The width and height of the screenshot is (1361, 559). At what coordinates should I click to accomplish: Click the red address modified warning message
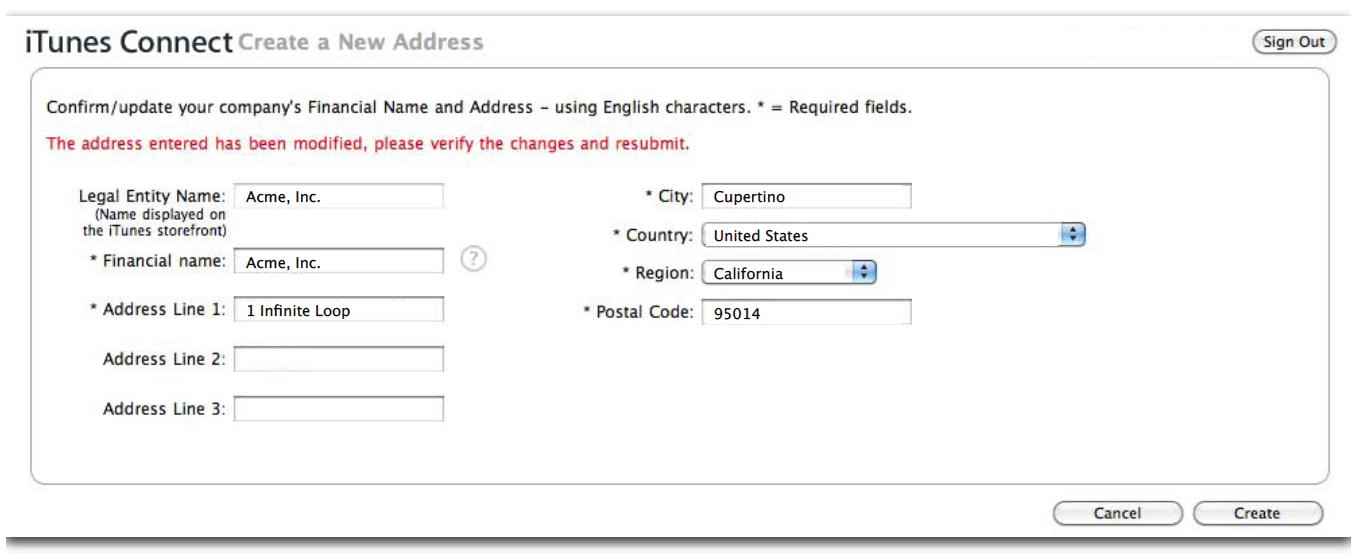[x=368, y=143]
